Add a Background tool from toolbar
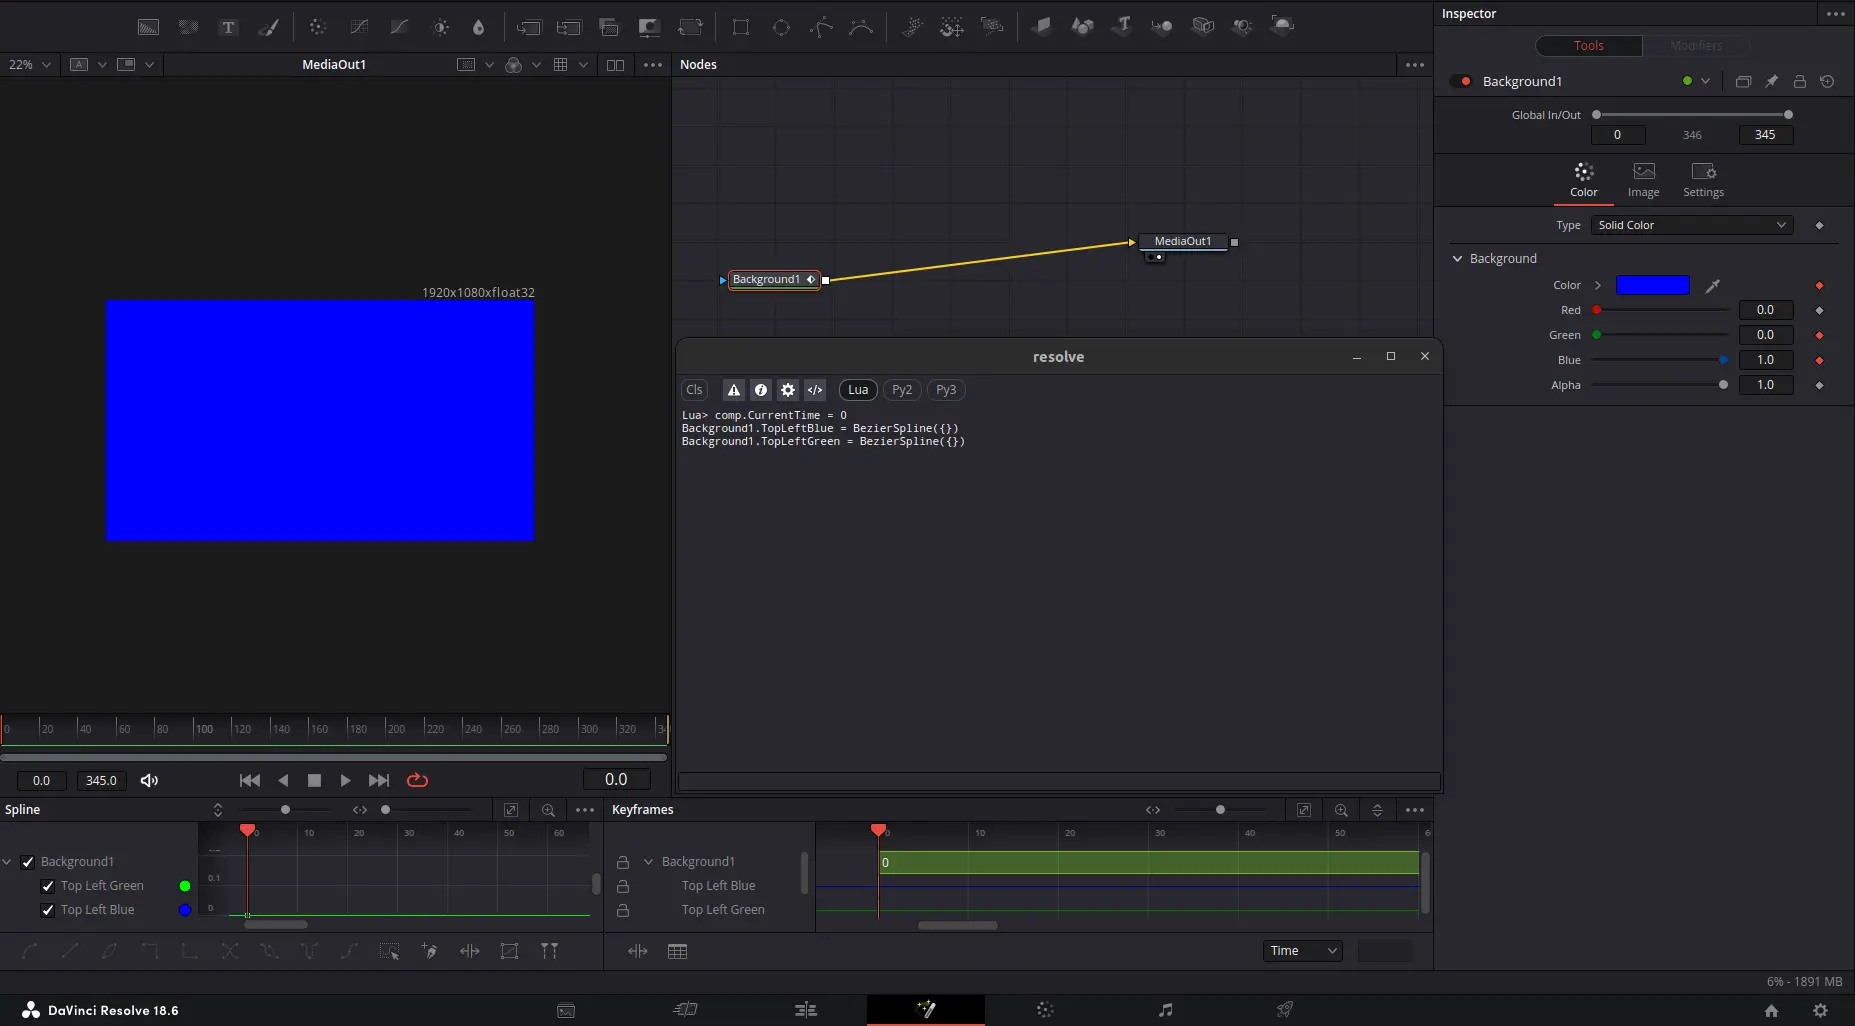 pyautogui.click(x=148, y=27)
